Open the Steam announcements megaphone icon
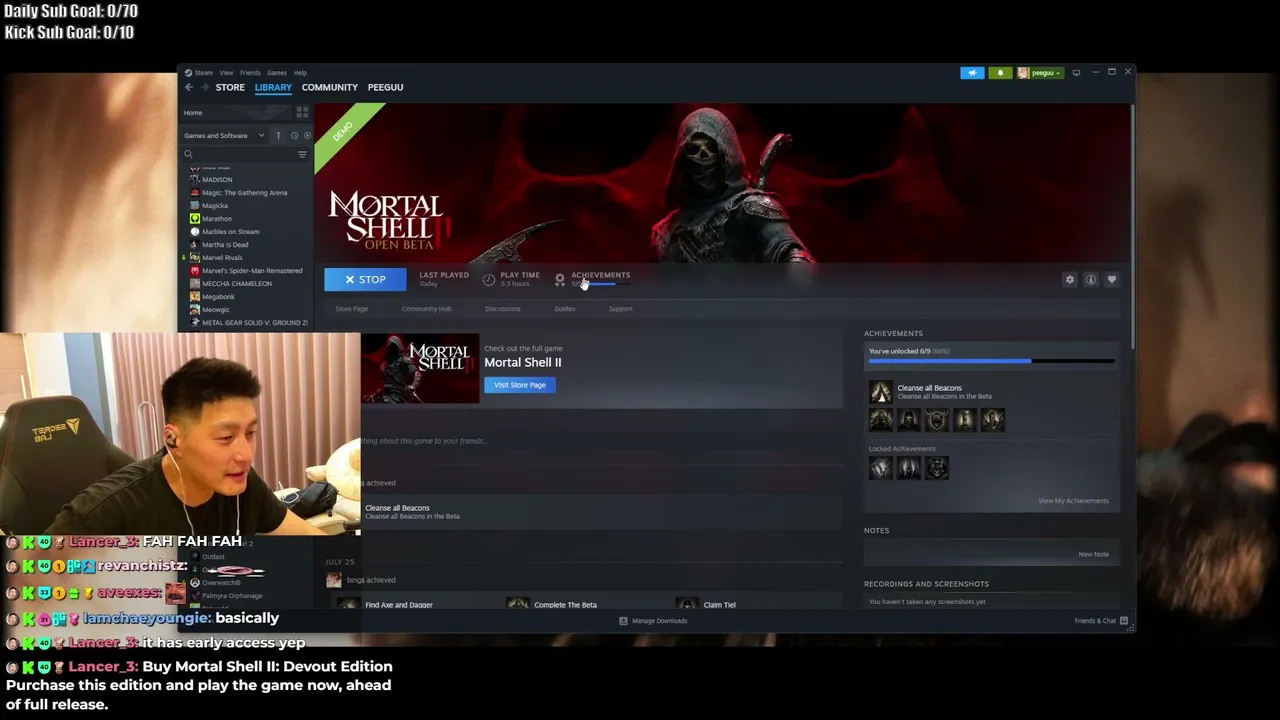1280x720 pixels. [972, 73]
